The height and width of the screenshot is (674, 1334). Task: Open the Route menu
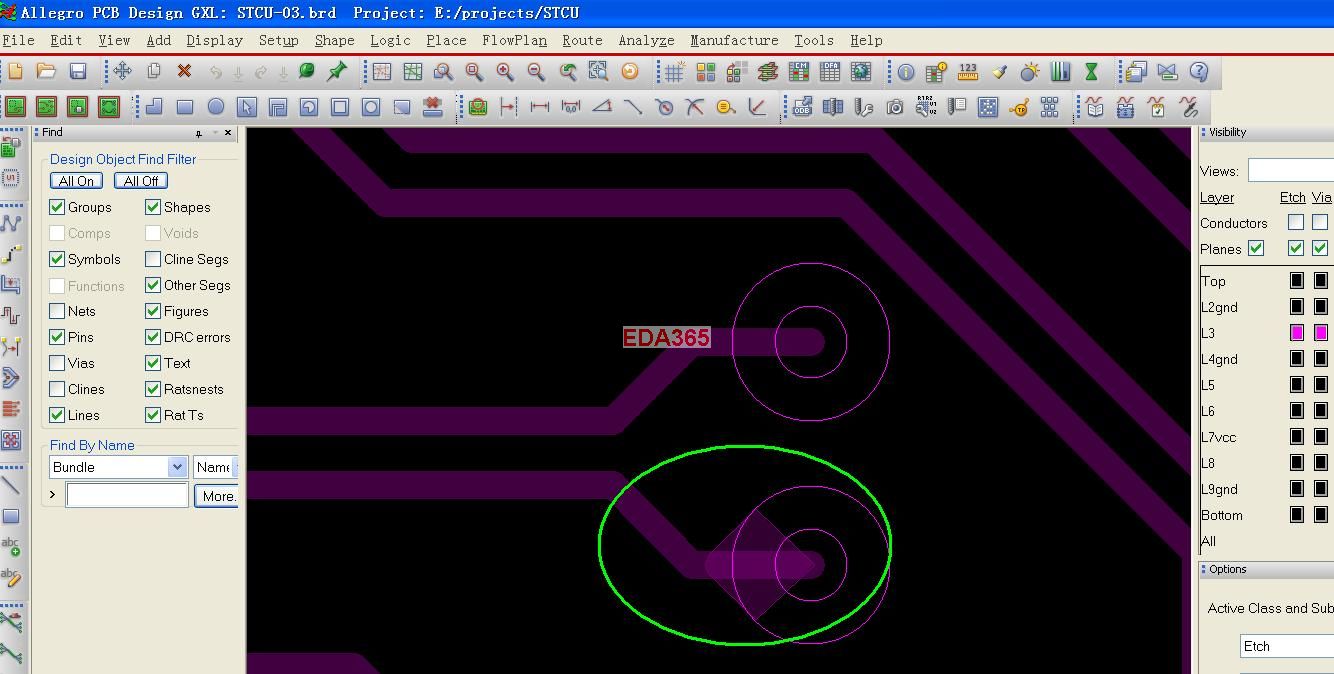click(x=582, y=40)
